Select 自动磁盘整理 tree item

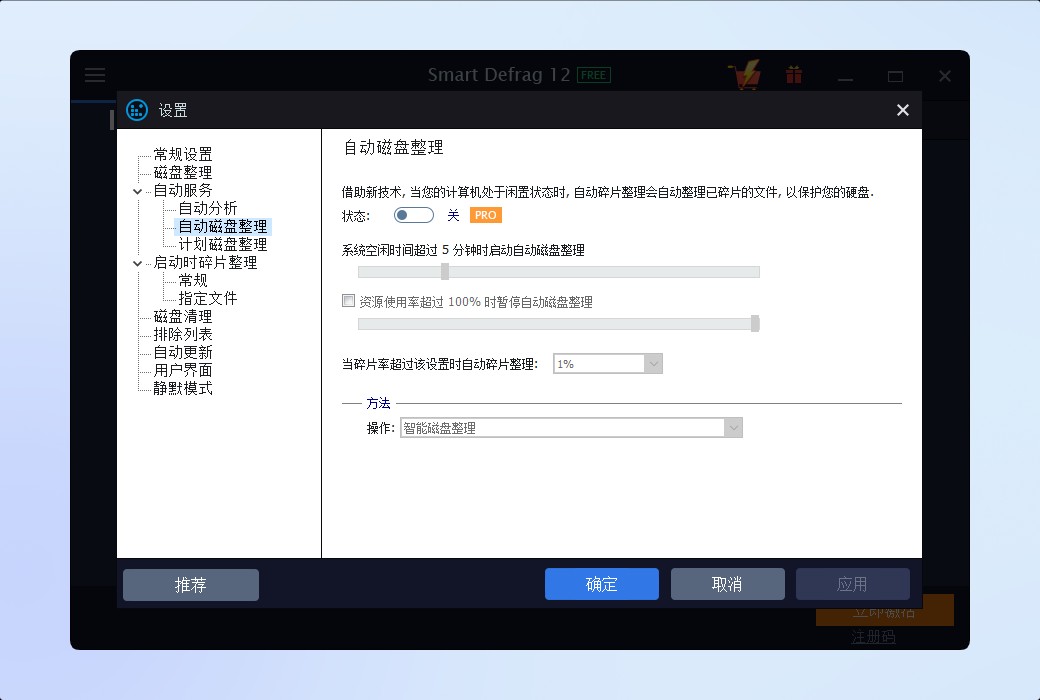pyautogui.click(x=223, y=226)
